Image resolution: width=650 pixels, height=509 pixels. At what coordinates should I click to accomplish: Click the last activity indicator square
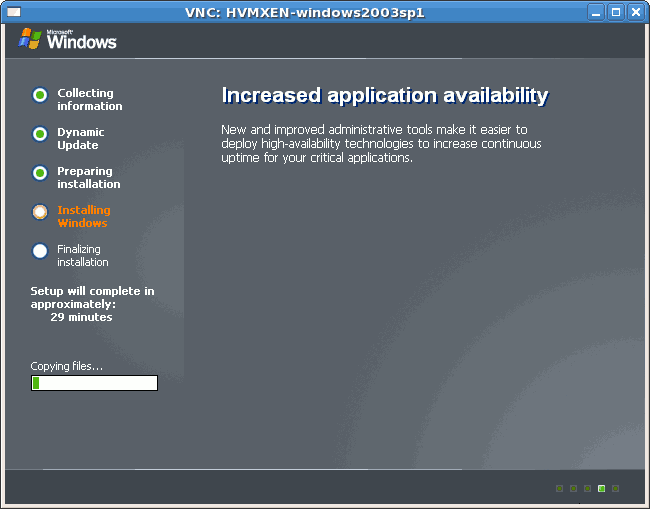(616, 488)
